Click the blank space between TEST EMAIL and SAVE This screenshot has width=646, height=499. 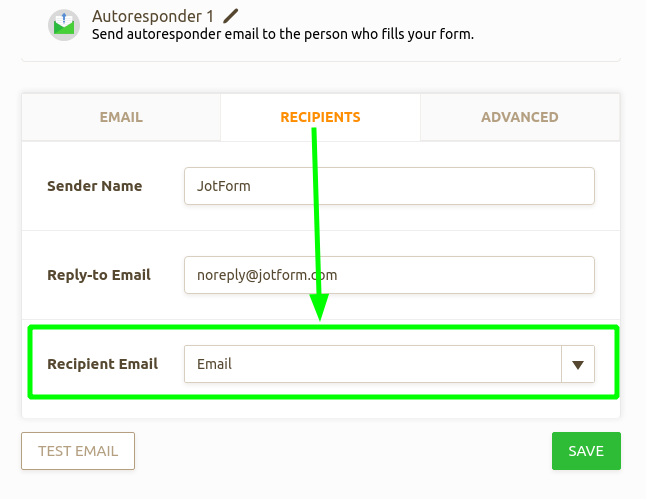tap(342, 451)
